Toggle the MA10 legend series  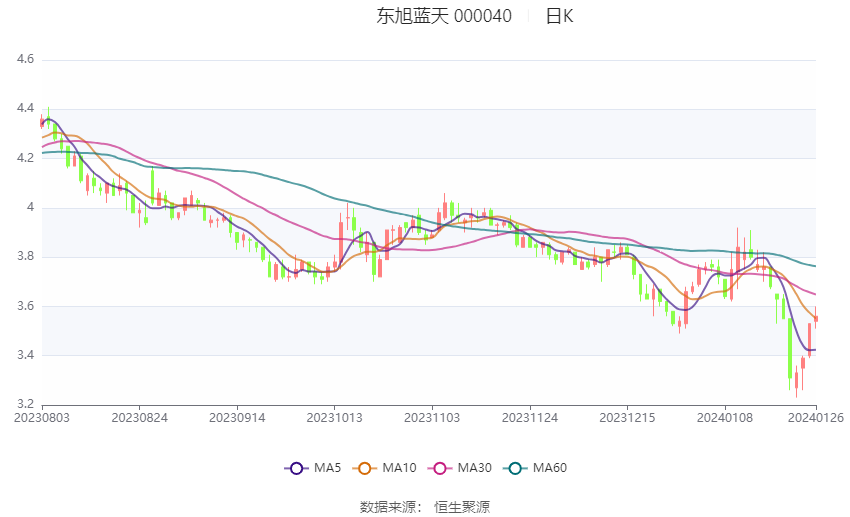[x=384, y=468]
